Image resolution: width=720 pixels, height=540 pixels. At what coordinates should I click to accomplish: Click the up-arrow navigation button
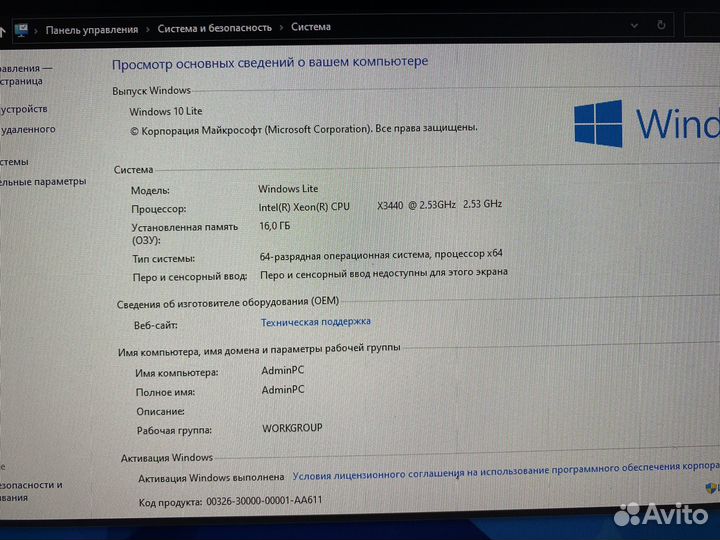[x=3, y=31]
